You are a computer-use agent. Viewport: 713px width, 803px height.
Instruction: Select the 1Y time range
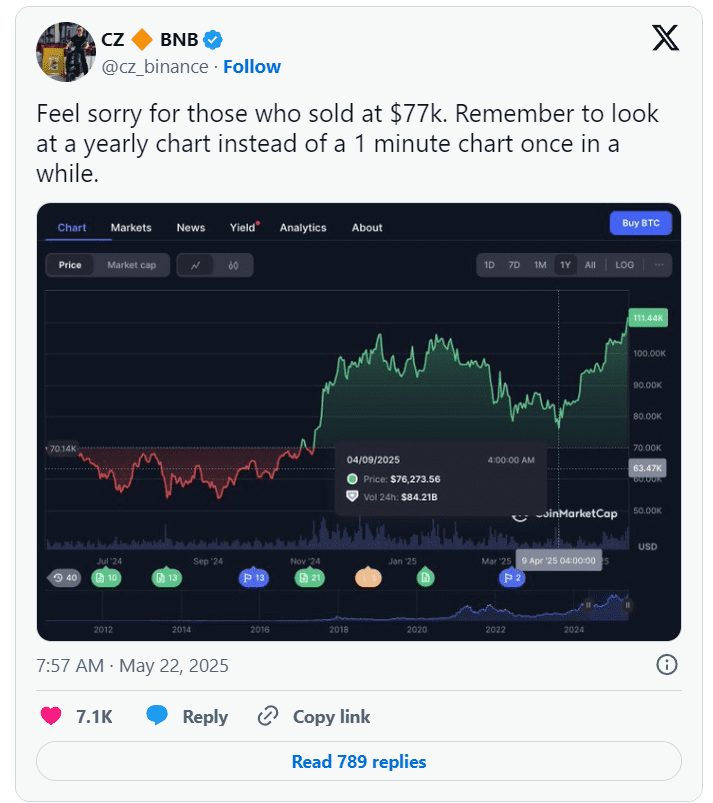(565, 265)
